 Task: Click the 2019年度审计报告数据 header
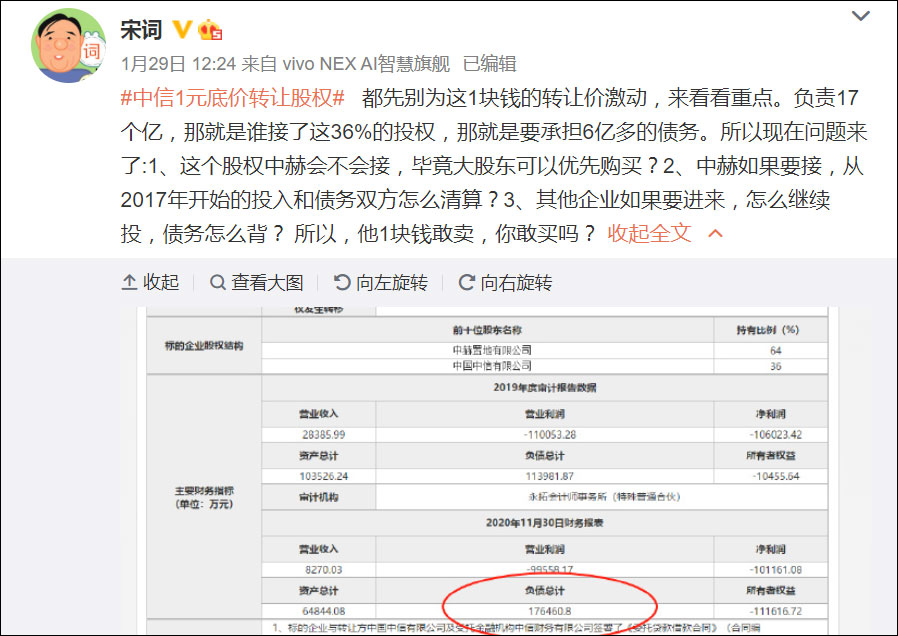tap(545, 388)
